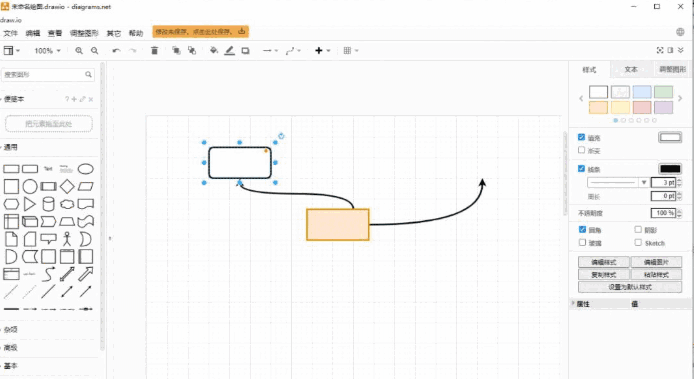
Task: Click the redo arrow icon
Action: point(132,50)
